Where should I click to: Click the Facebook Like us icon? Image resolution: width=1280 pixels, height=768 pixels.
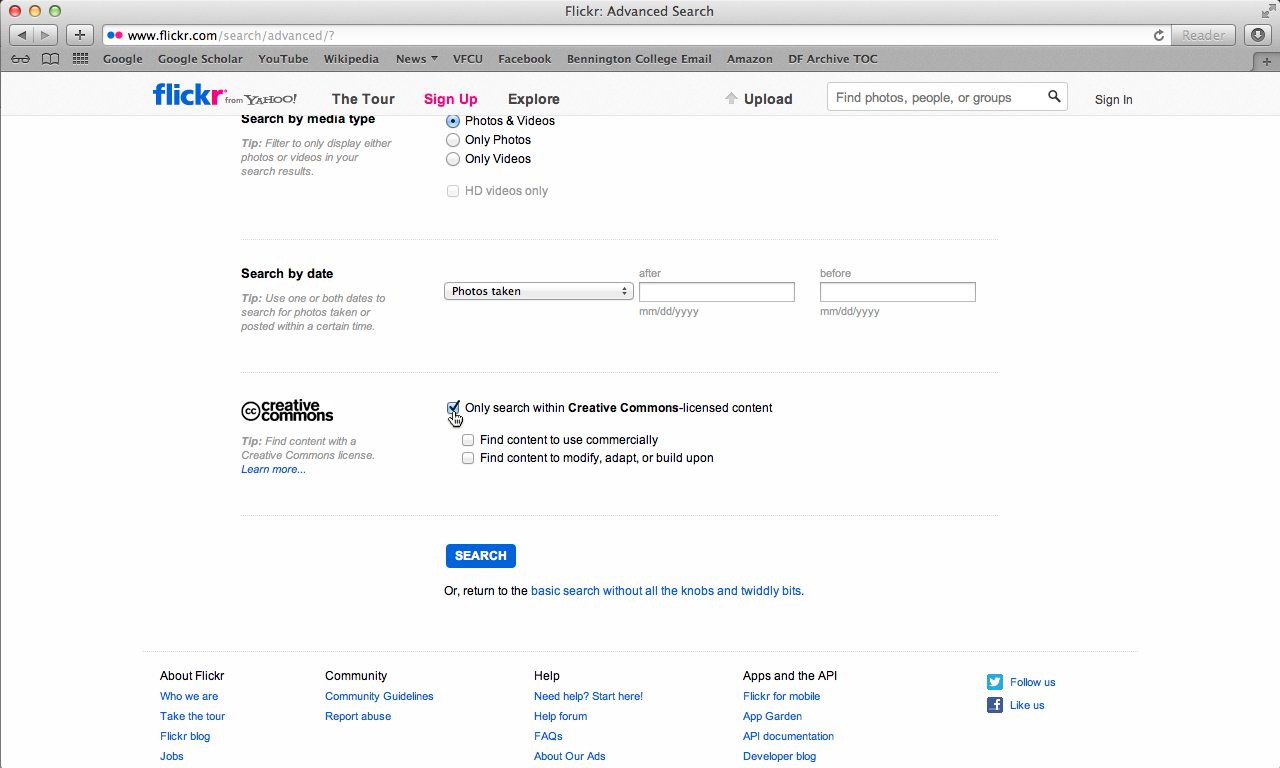pyautogui.click(x=995, y=705)
